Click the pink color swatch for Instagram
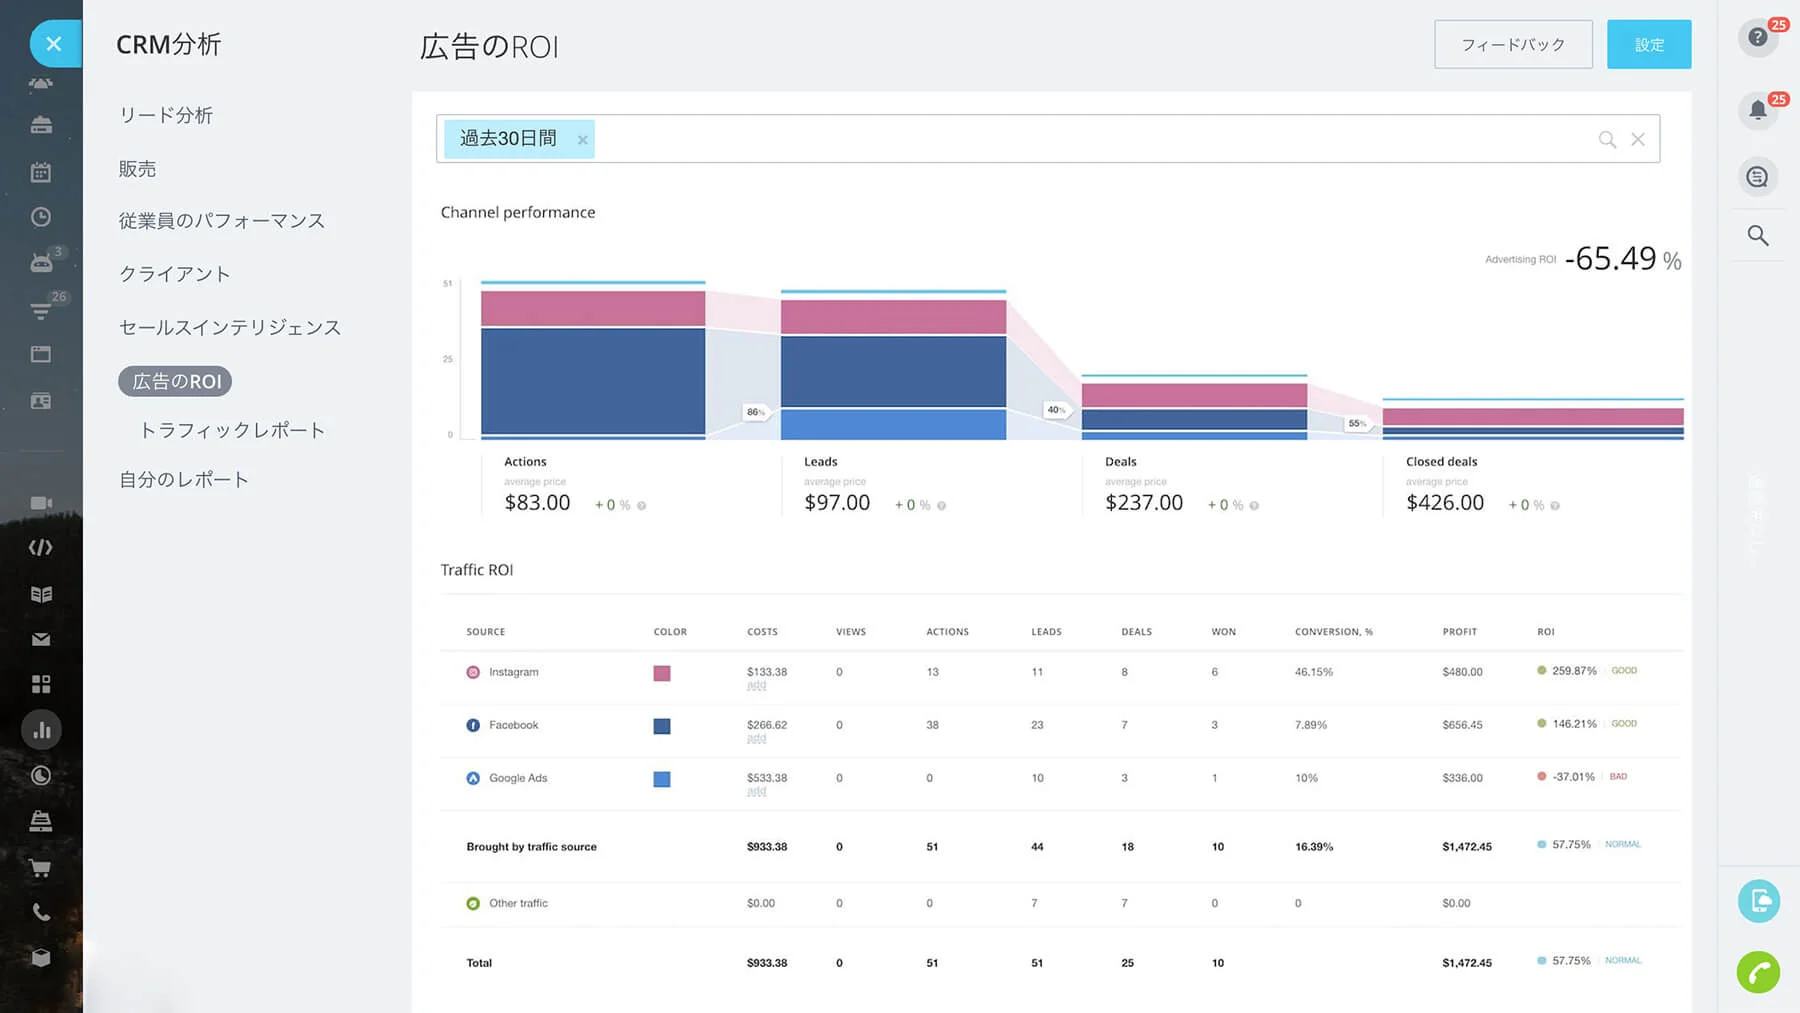The height and width of the screenshot is (1013, 1800). coord(661,673)
